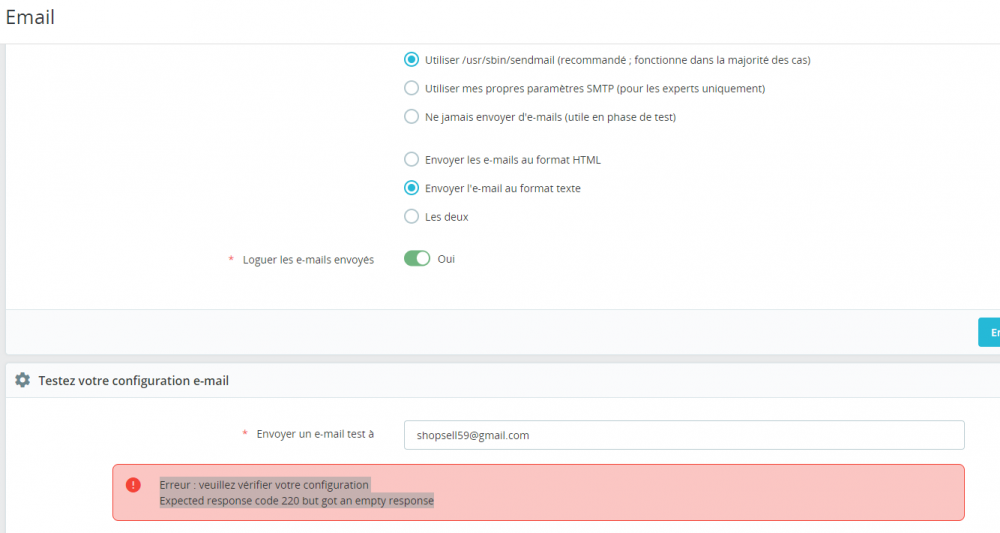Click the gear icon beside Testez votre configuration
Screen dimensions: 1000x533
(22, 381)
